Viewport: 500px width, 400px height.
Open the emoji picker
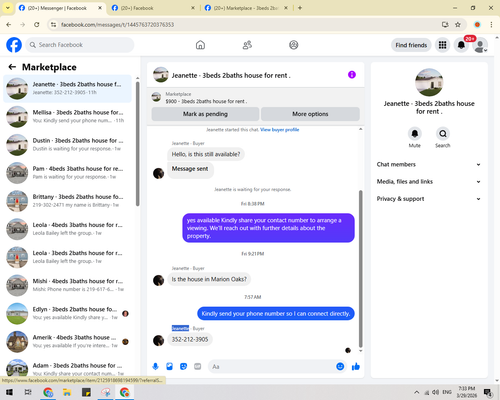click(x=340, y=367)
